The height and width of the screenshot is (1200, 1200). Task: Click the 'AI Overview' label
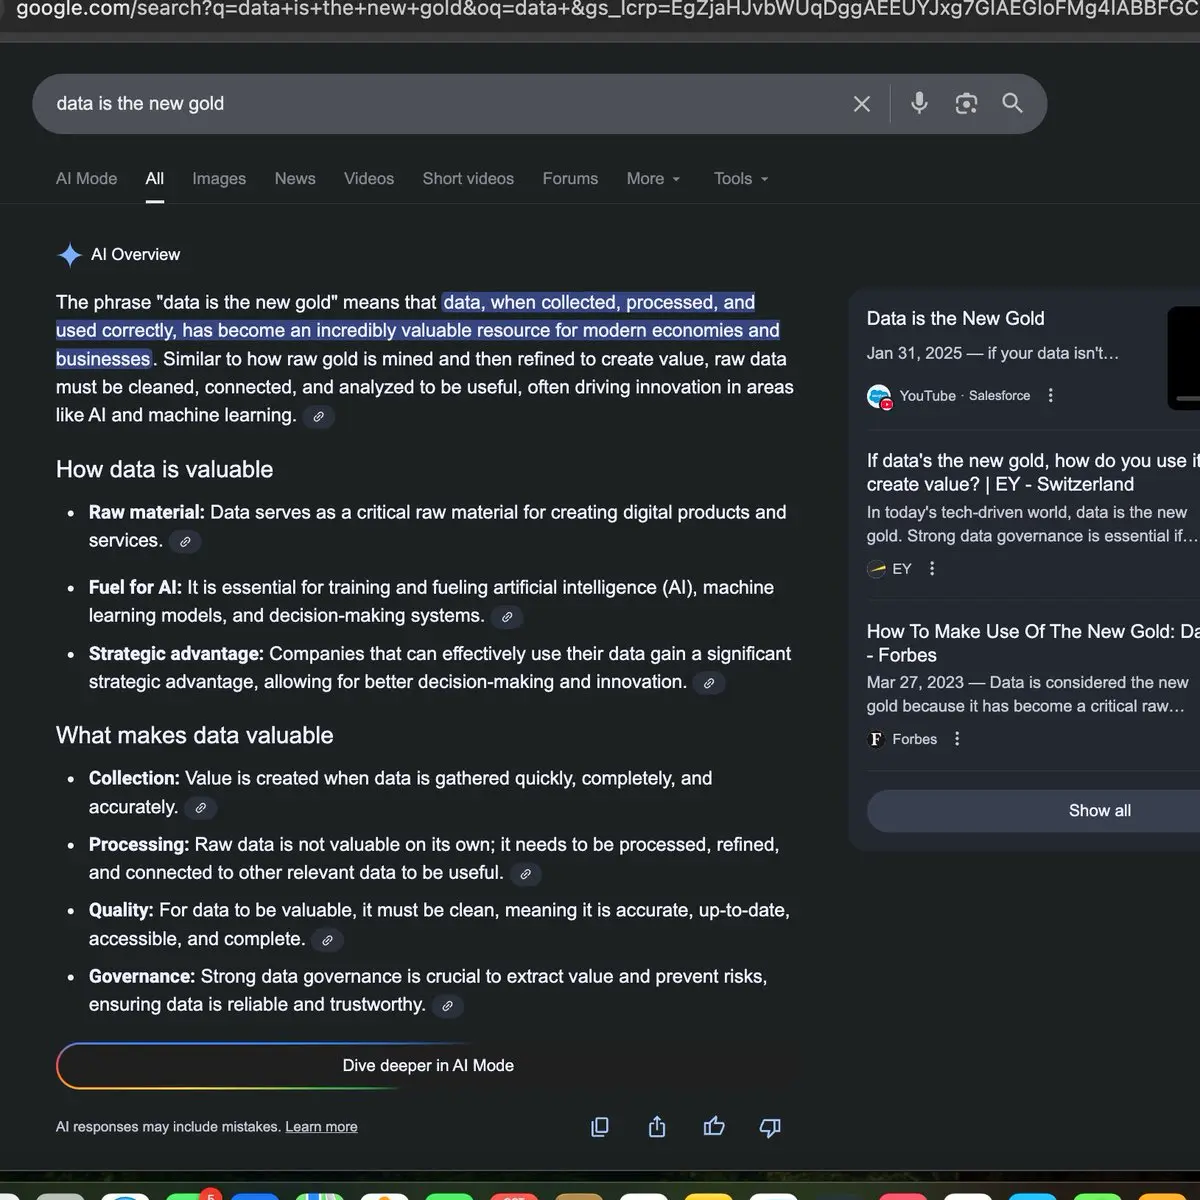pyautogui.click(x=135, y=255)
